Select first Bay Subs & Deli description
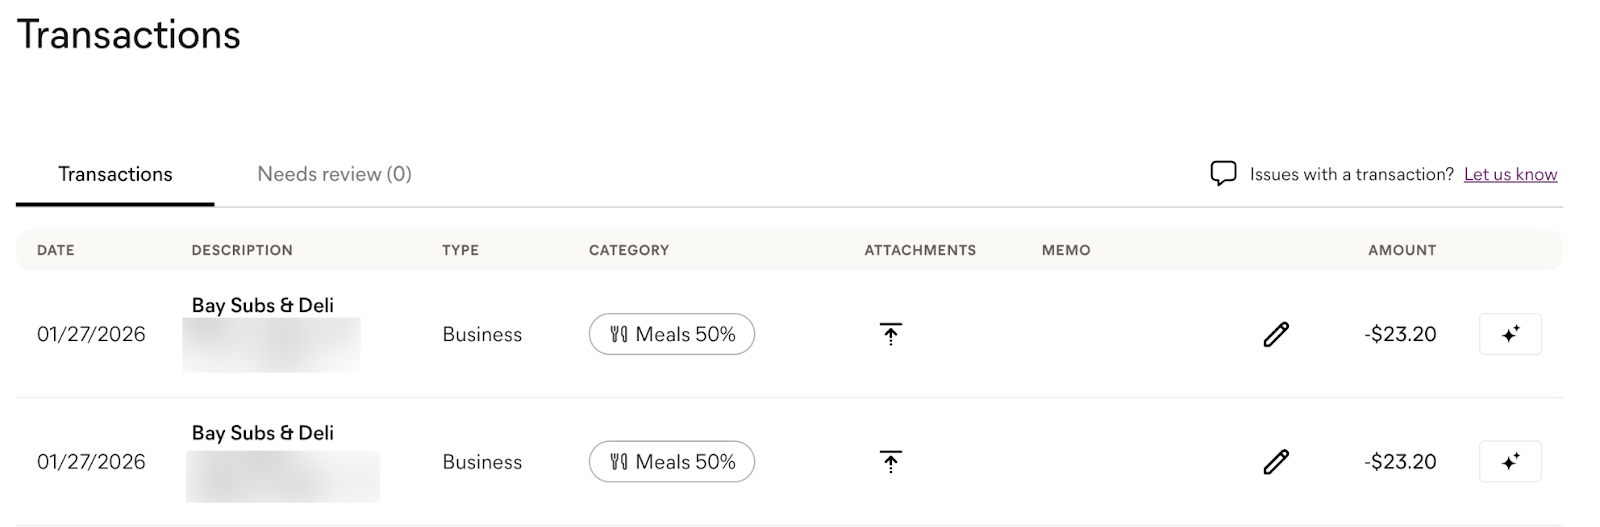1600x527 pixels. click(263, 305)
